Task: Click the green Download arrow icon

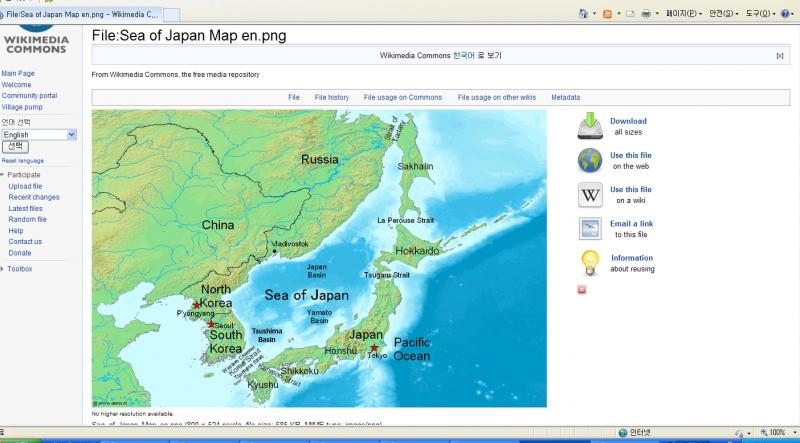Action: 590,126
